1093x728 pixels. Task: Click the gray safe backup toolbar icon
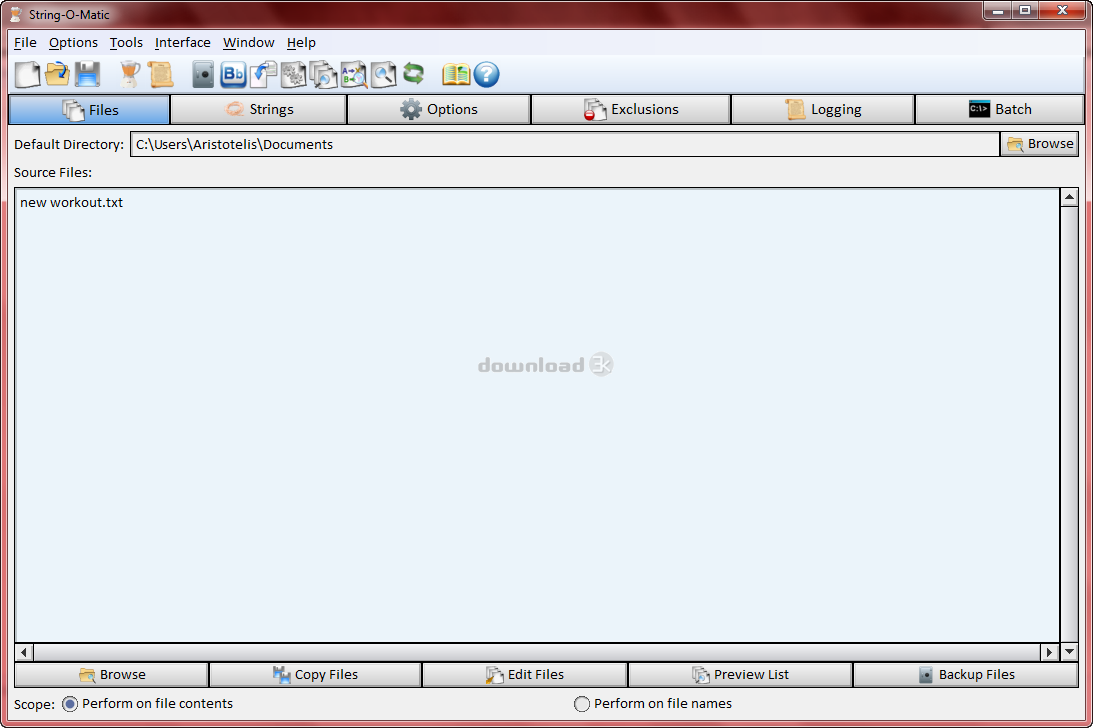pyautogui.click(x=203, y=74)
